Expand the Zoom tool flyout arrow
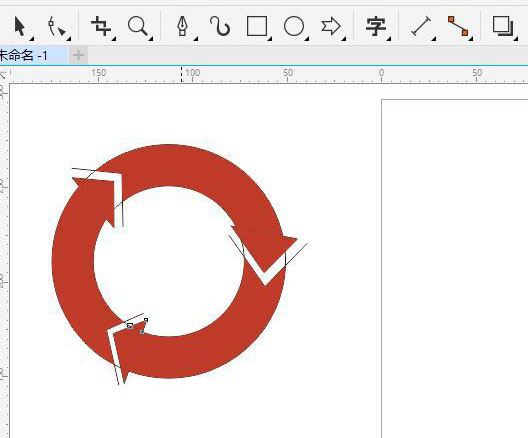The height and width of the screenshot is (438, 528). tap(151, 39)
